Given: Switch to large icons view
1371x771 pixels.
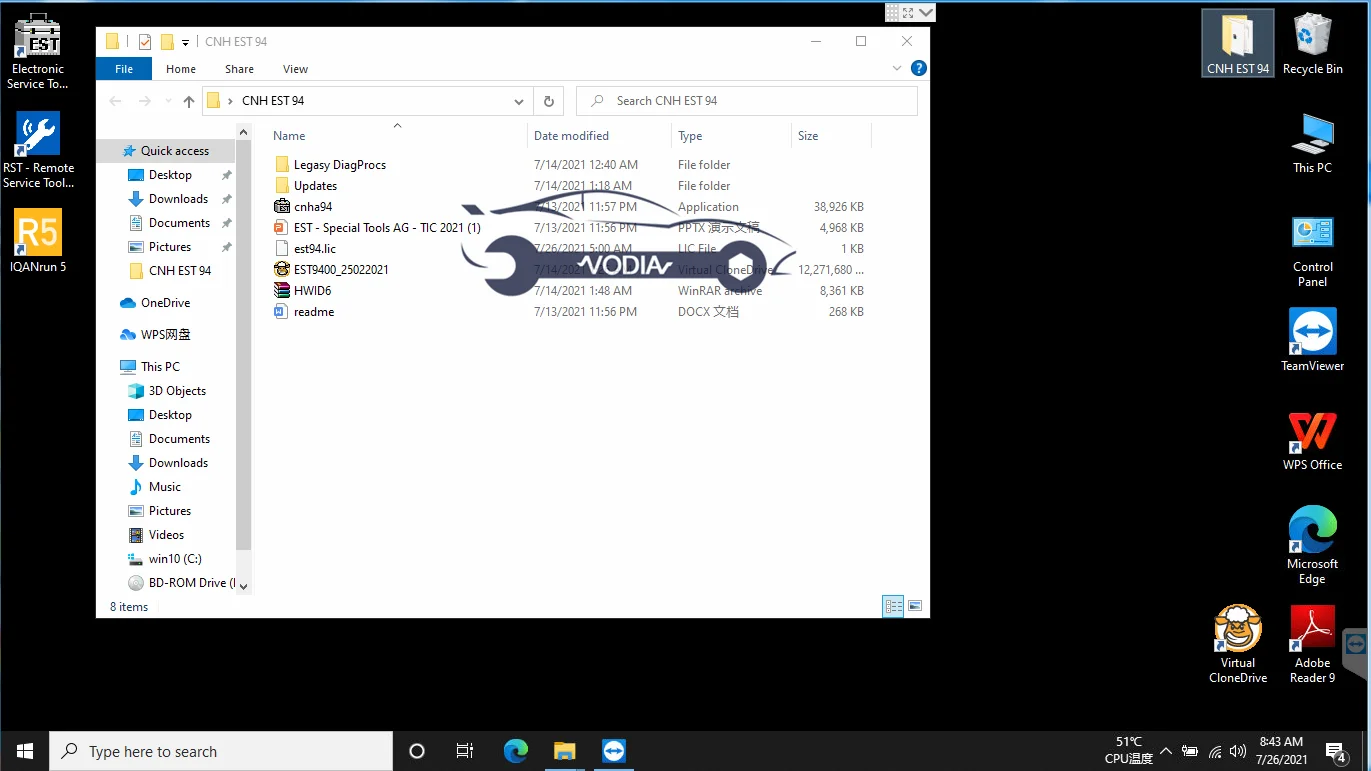Looking at the screenshot, I should point(914,606).
